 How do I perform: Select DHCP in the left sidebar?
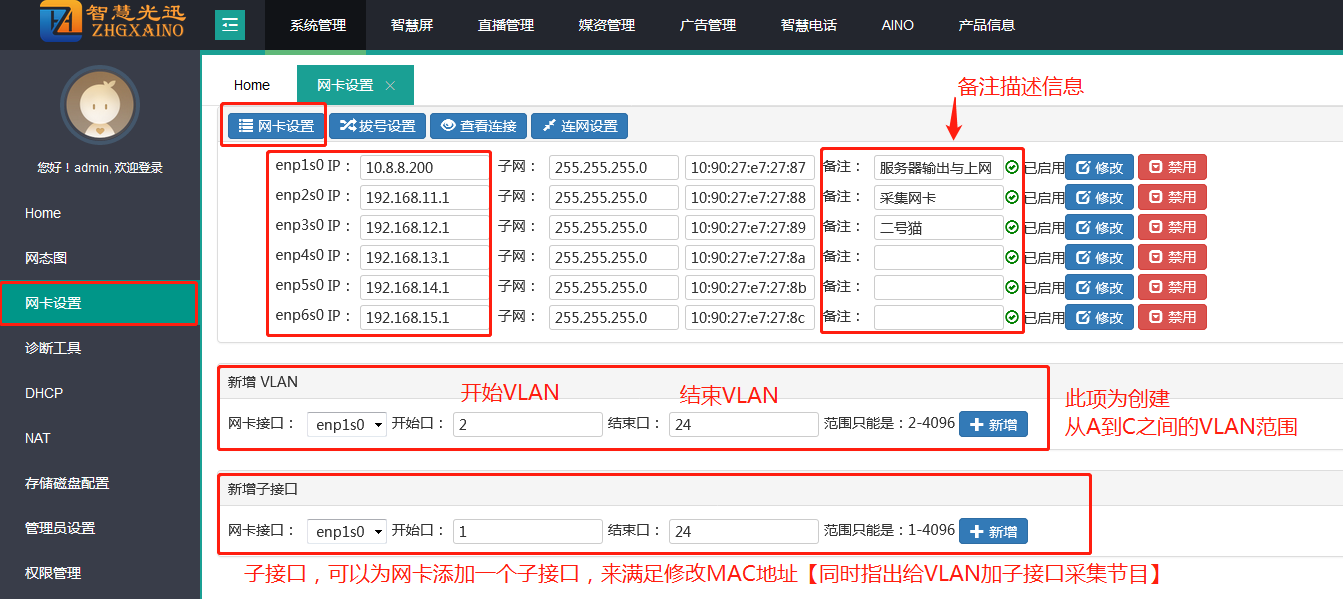(x=44, y=393)
